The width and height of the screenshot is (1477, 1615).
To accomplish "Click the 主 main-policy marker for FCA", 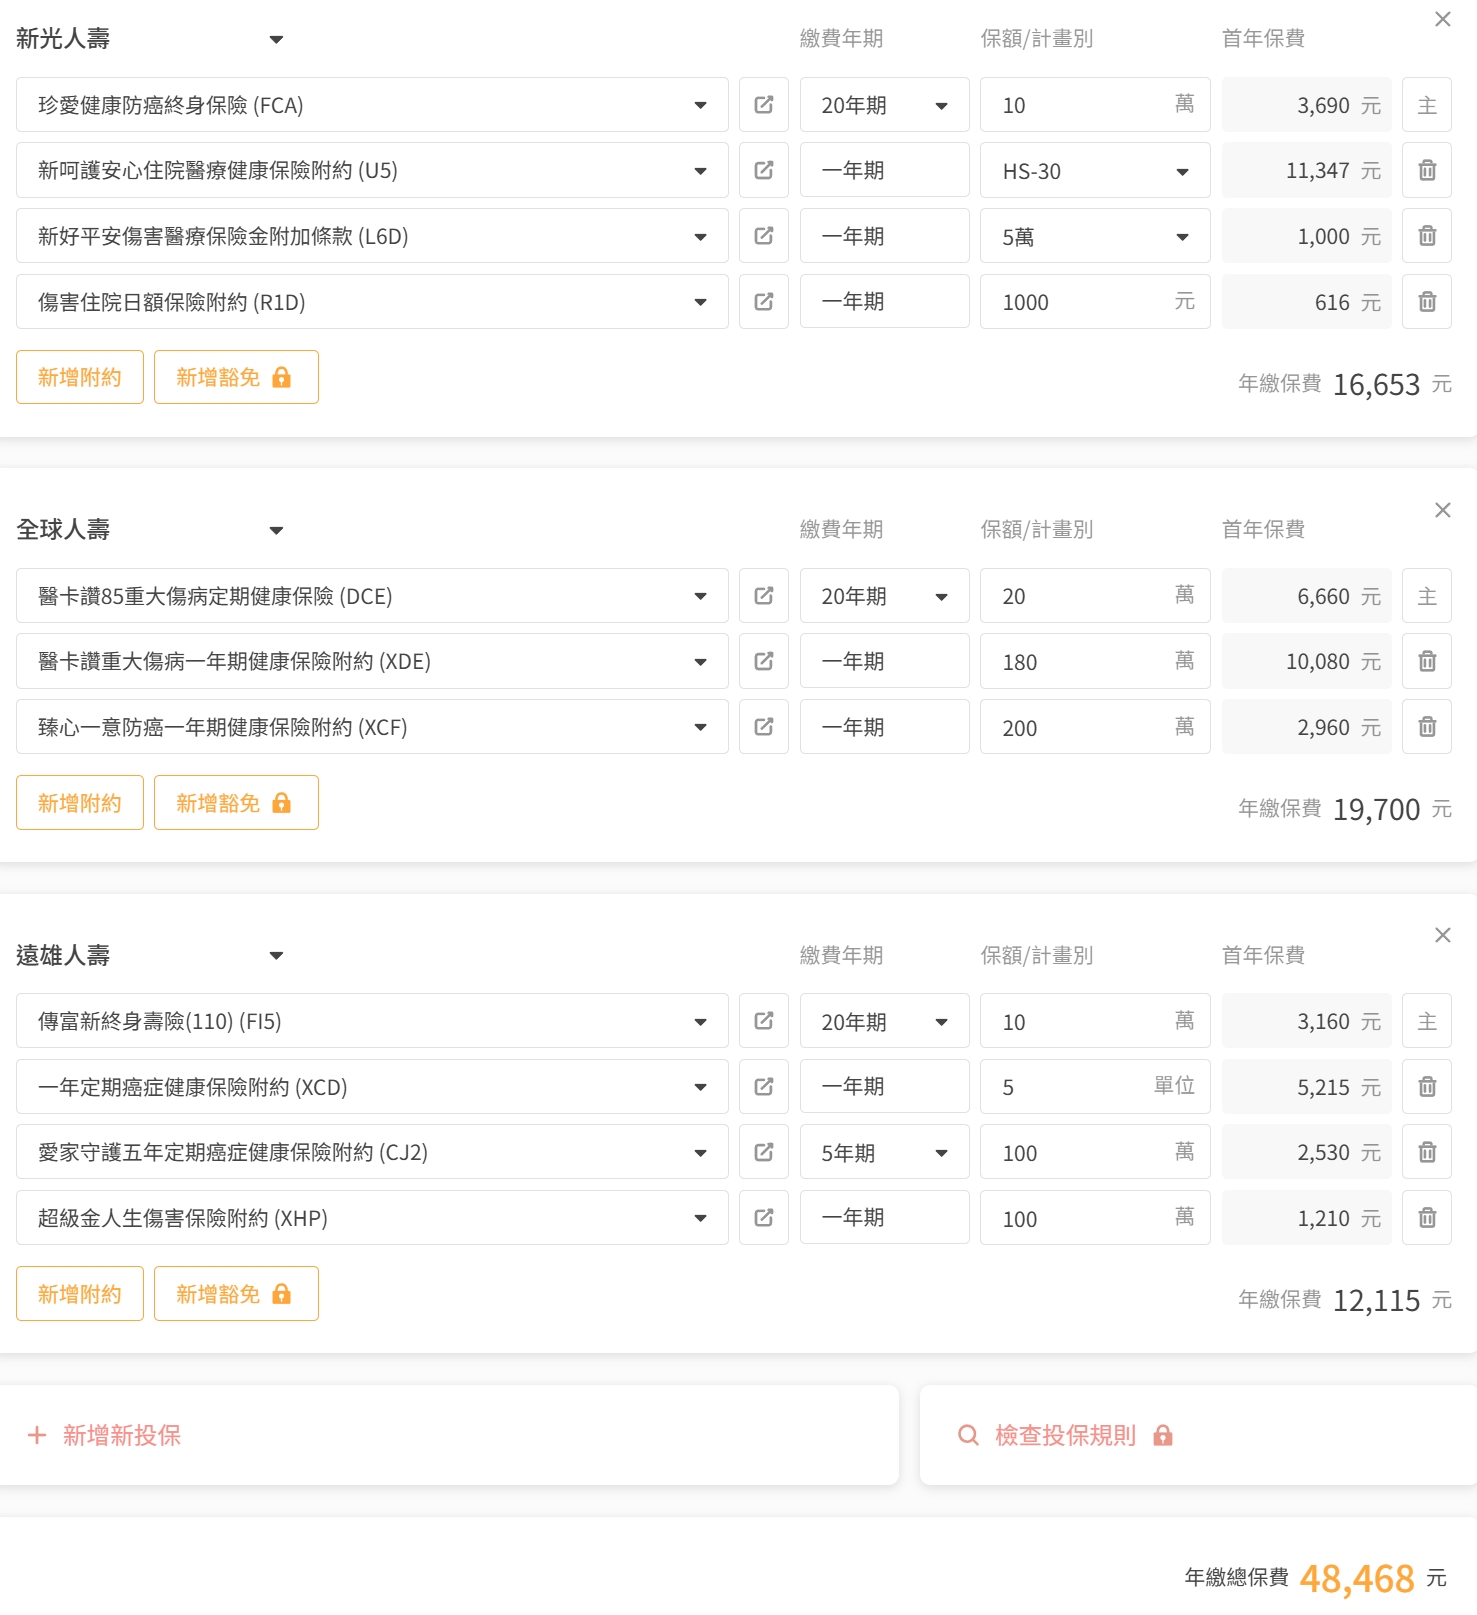I will point(1427,105).
